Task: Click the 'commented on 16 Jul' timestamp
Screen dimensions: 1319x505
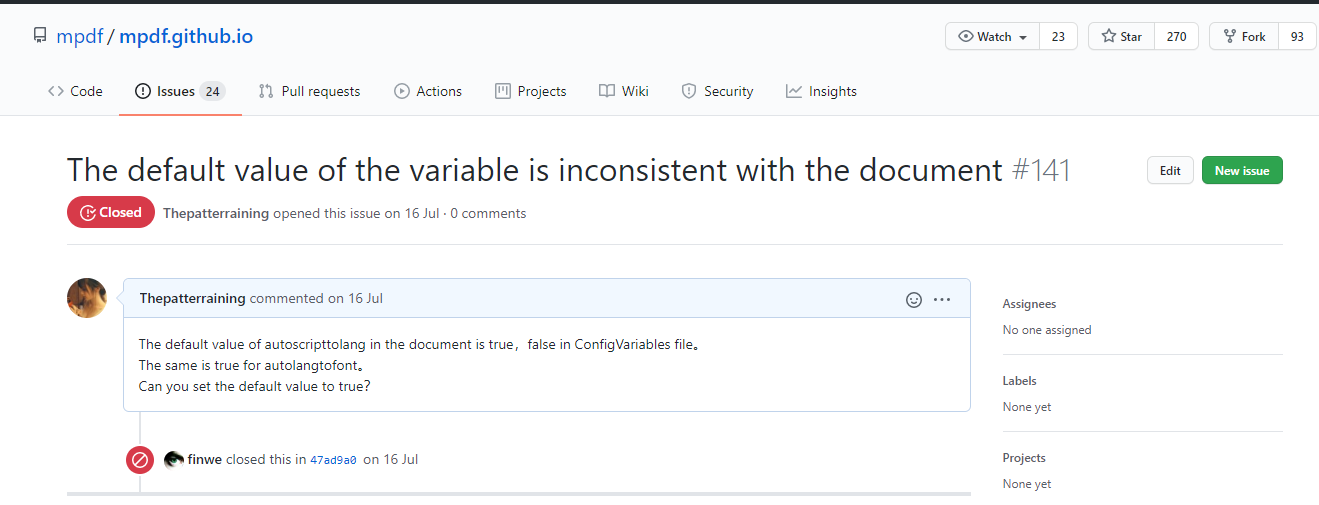Action: click(316, 298)
